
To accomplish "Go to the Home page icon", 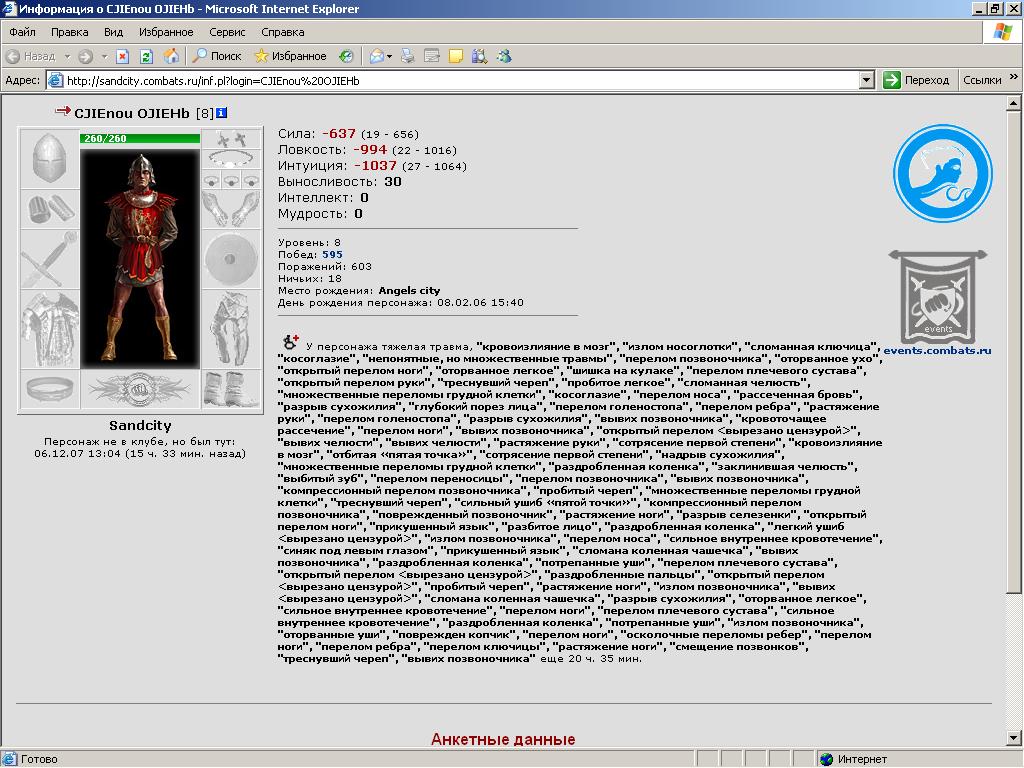I will point(171,56).
